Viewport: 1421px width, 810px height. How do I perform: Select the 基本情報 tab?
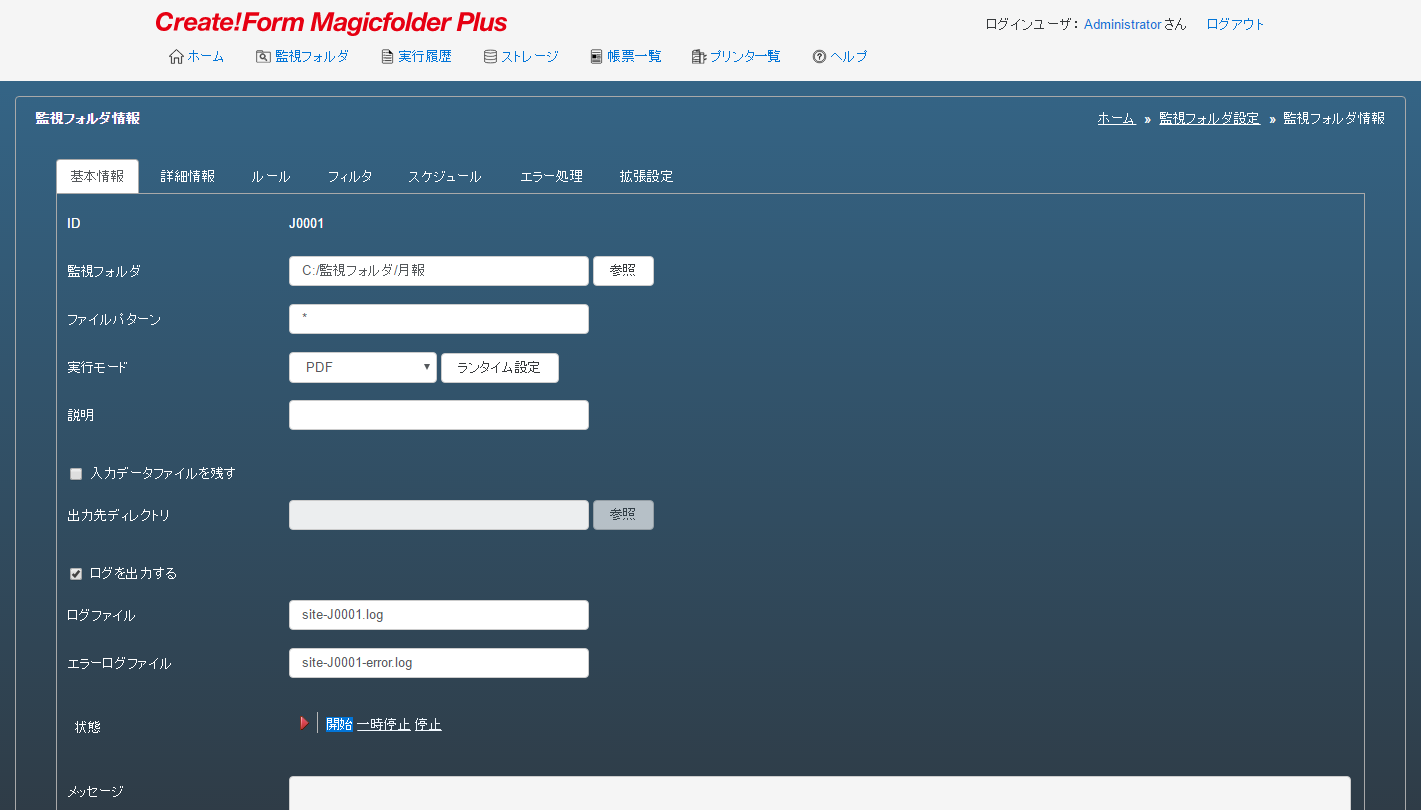97,176
